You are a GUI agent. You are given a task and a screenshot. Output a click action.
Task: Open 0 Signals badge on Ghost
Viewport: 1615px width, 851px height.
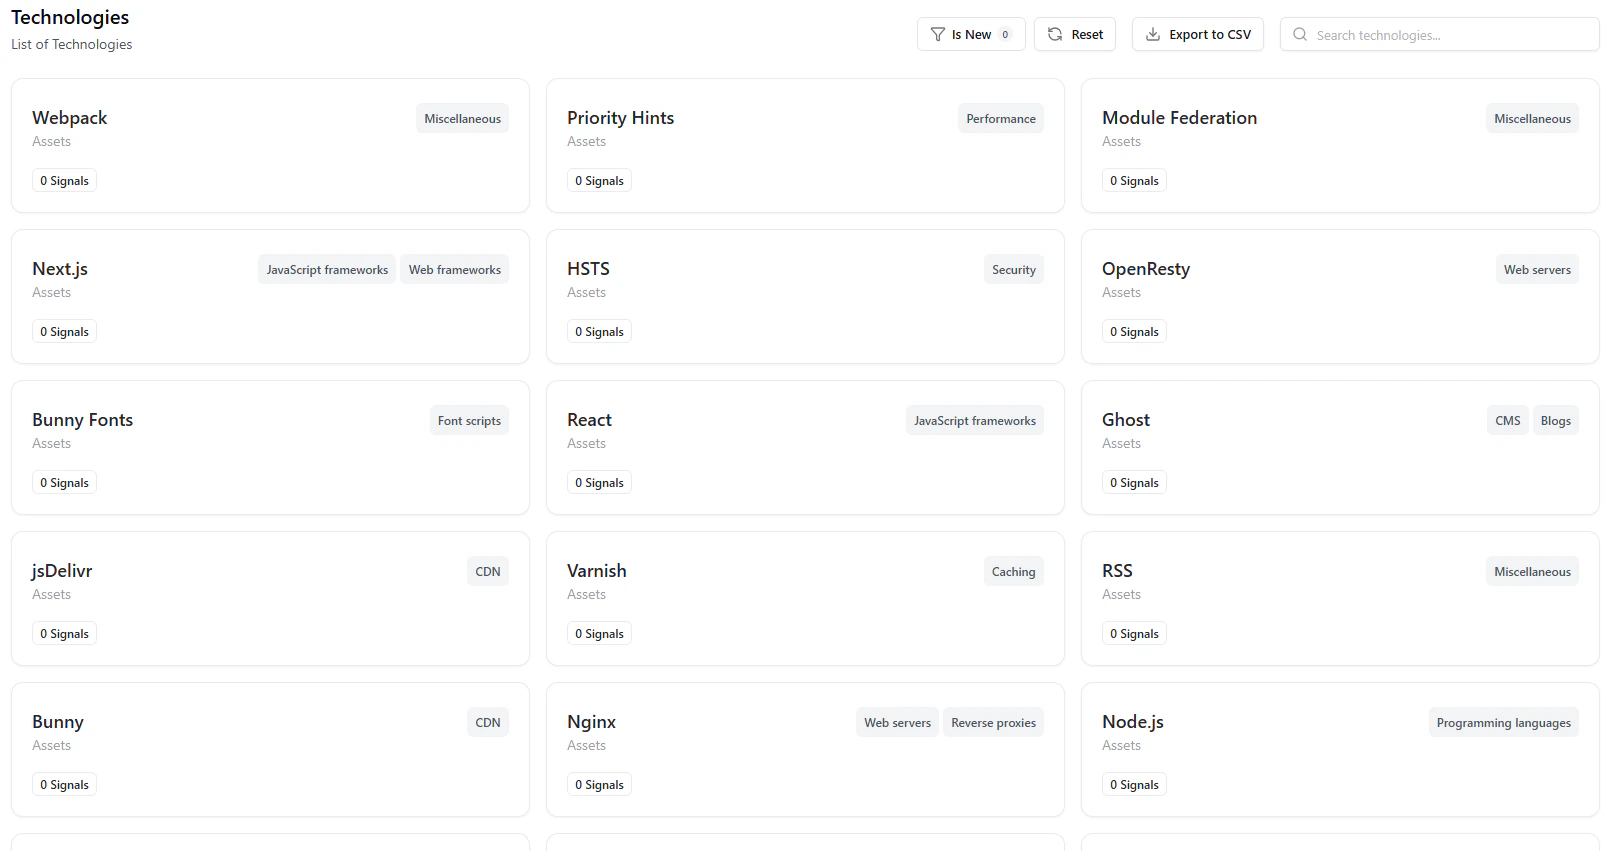click(x=1134, y=482)
